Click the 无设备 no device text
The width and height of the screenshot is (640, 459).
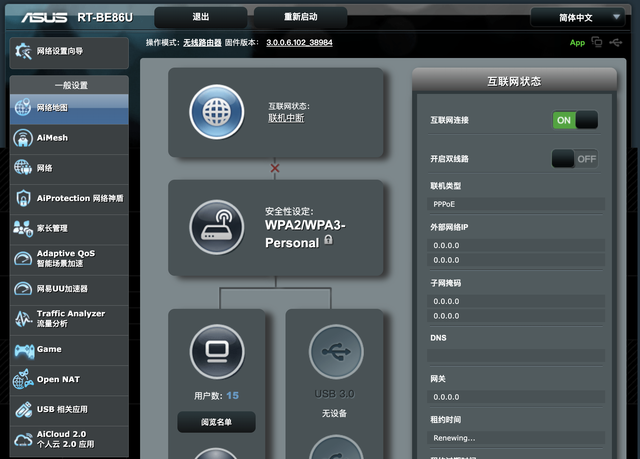pos(334,413)
